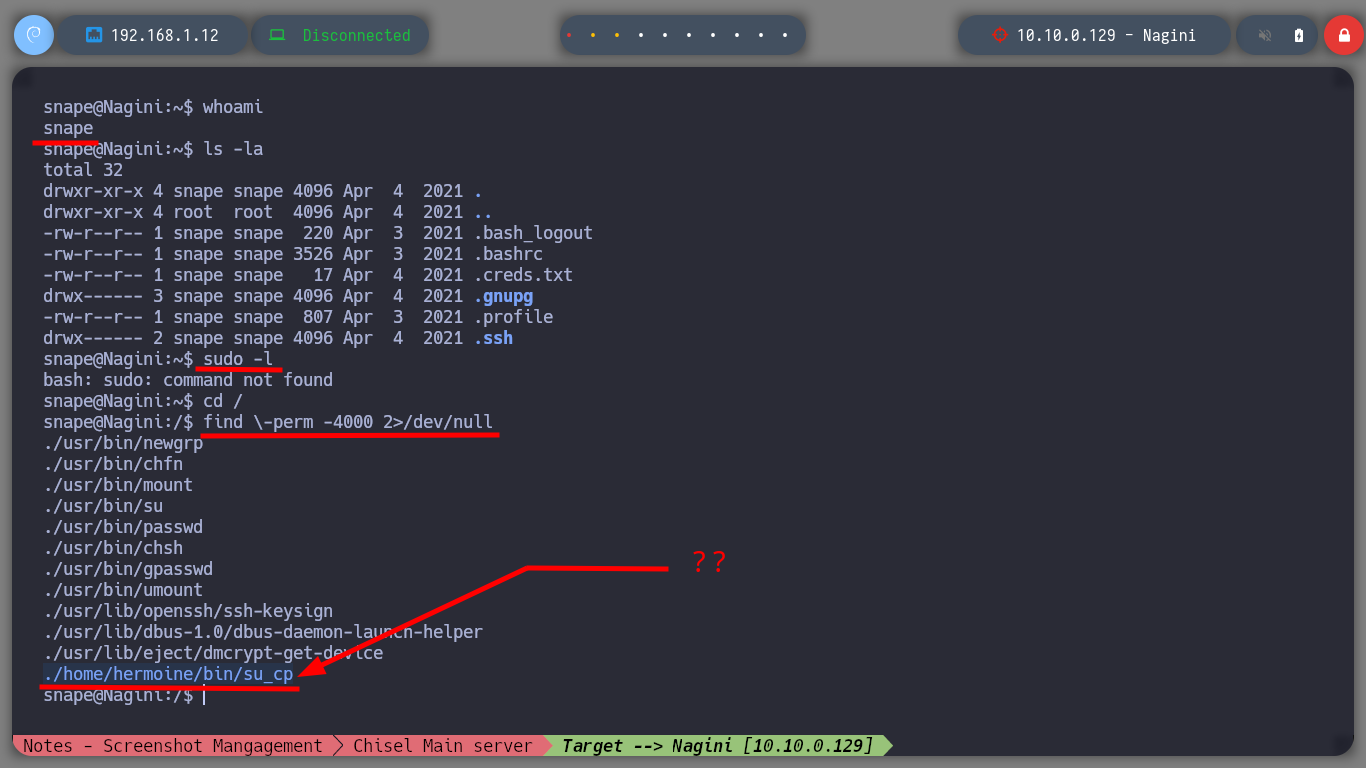Open the Debian swirl launcher menu
Image resolution: width=1366 pixels, height=768 pixels.
(x=33, y=35)
